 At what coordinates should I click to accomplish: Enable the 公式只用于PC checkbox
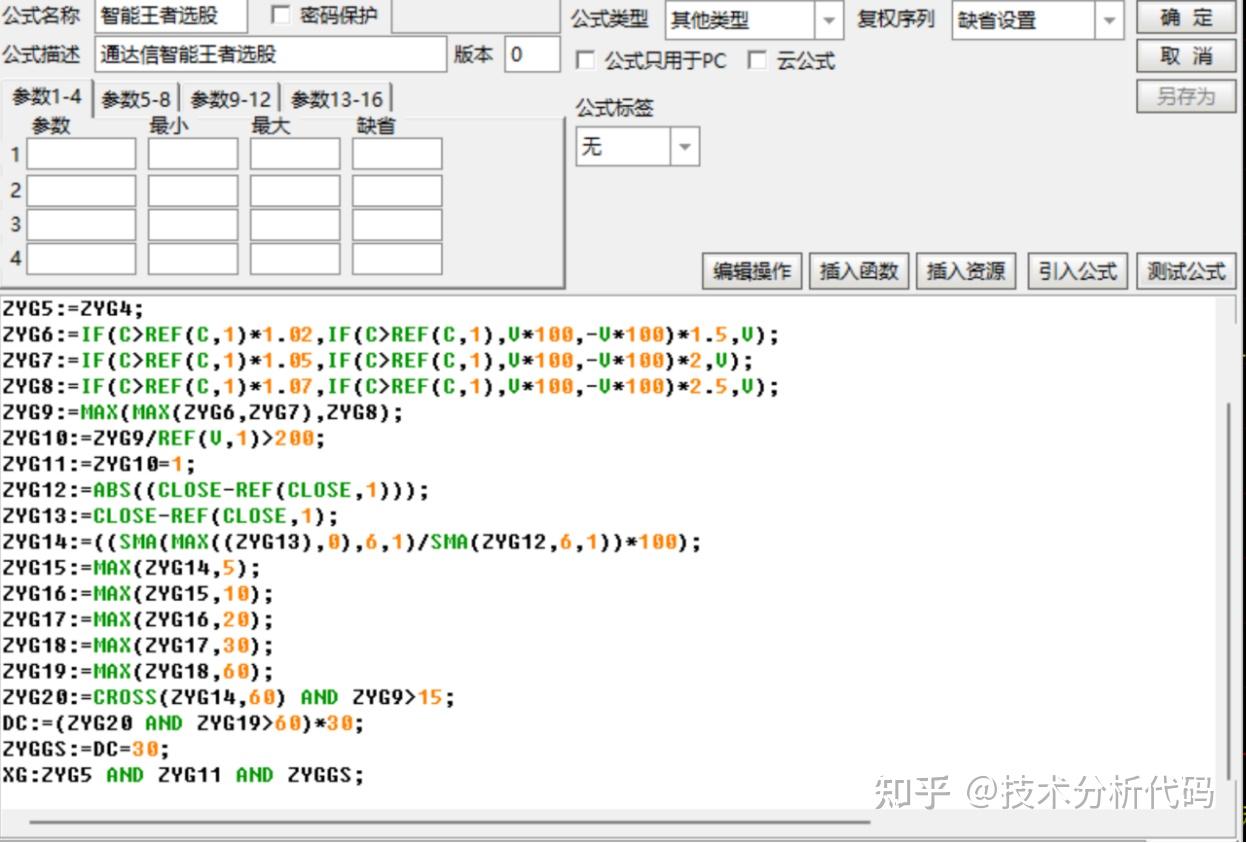point(586,61)
